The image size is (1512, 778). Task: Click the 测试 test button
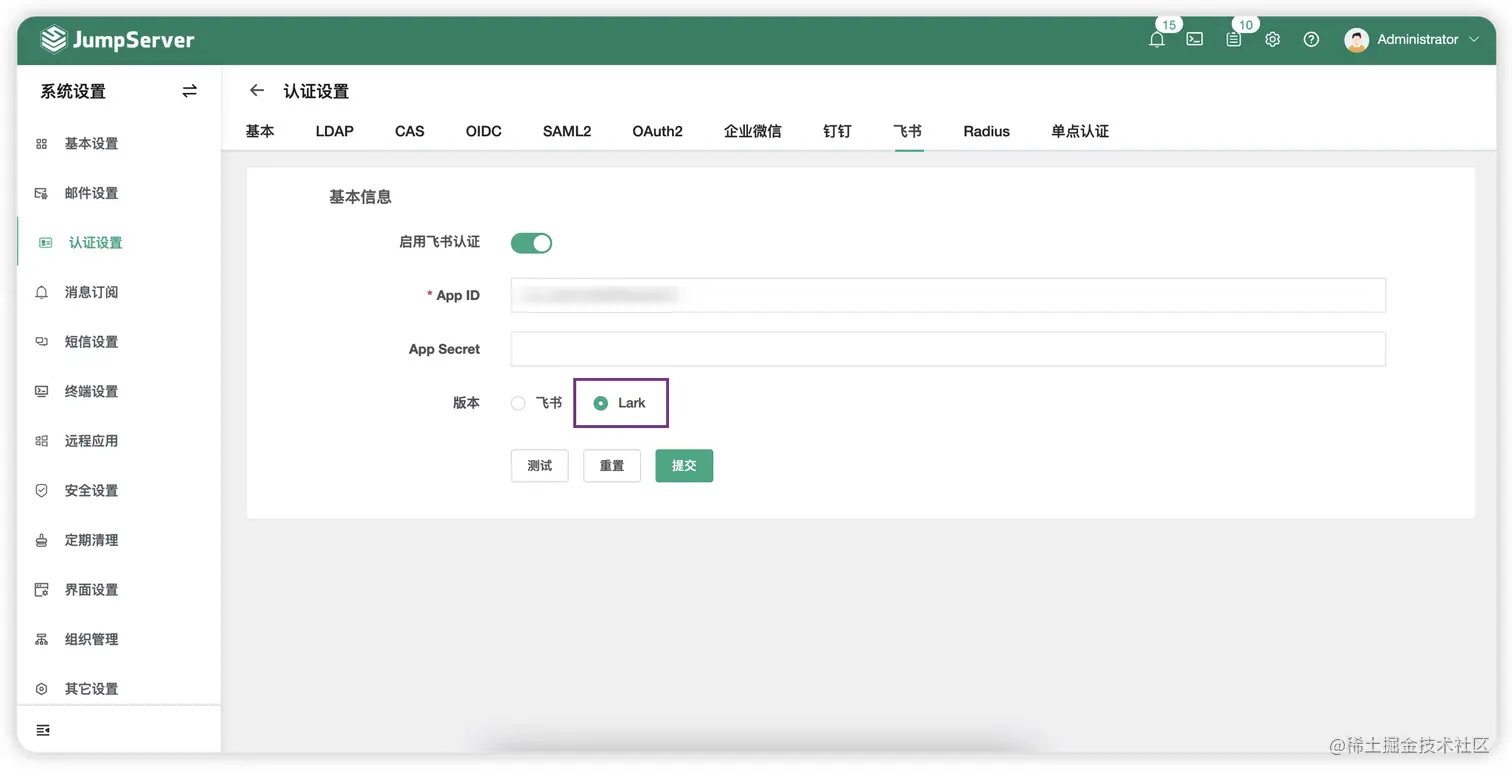(x=539, y=465)
